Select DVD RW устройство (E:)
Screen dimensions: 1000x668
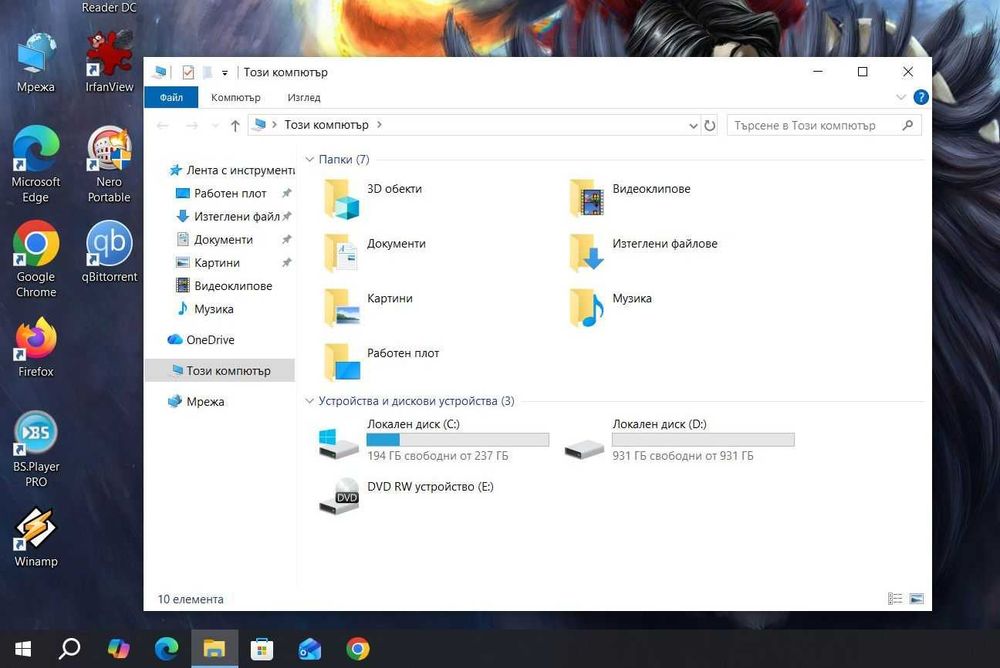click(x=406, y=495)
